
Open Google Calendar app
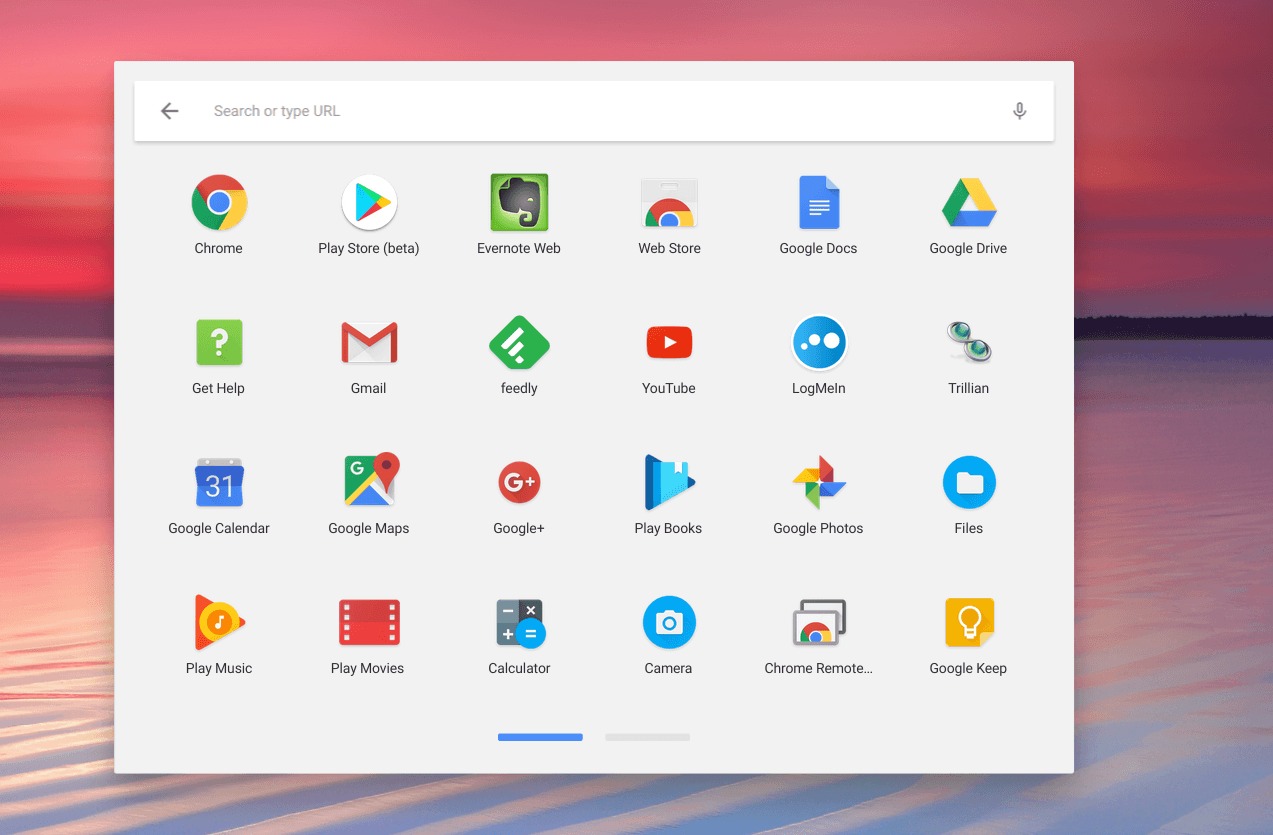coord(219,483)
